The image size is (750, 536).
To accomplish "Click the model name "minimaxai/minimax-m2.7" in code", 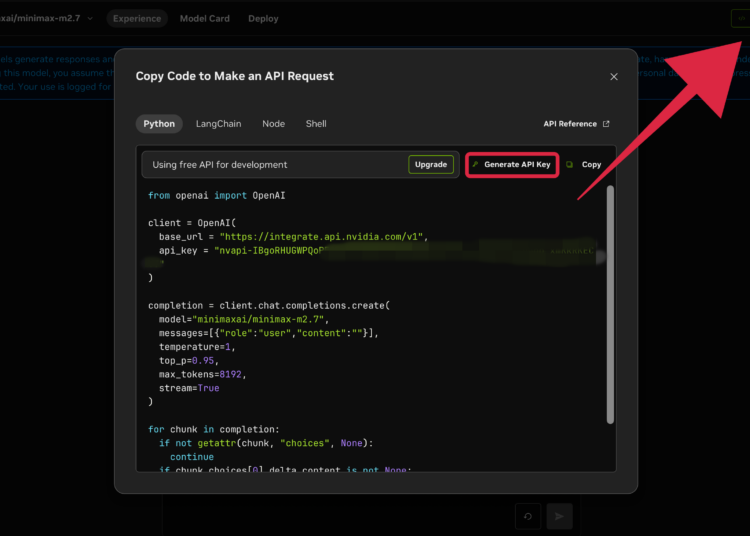I will pyautogui.click(x=258, y=319).
